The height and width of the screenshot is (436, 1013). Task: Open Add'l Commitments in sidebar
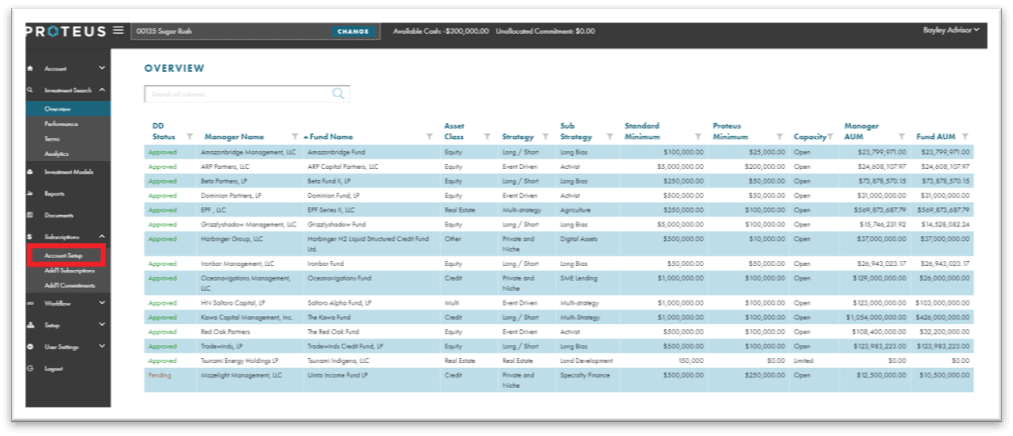68,285
